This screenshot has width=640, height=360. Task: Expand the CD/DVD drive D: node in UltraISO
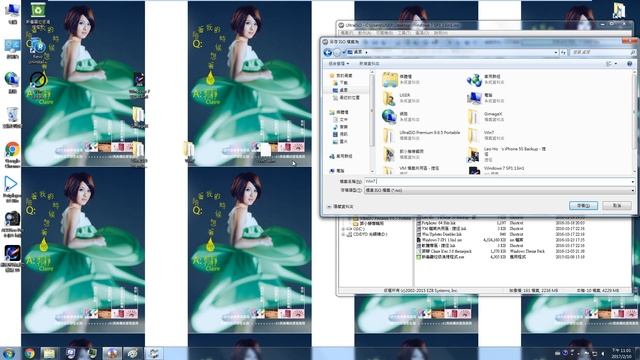pyautogui.click(x=343, y=235)
